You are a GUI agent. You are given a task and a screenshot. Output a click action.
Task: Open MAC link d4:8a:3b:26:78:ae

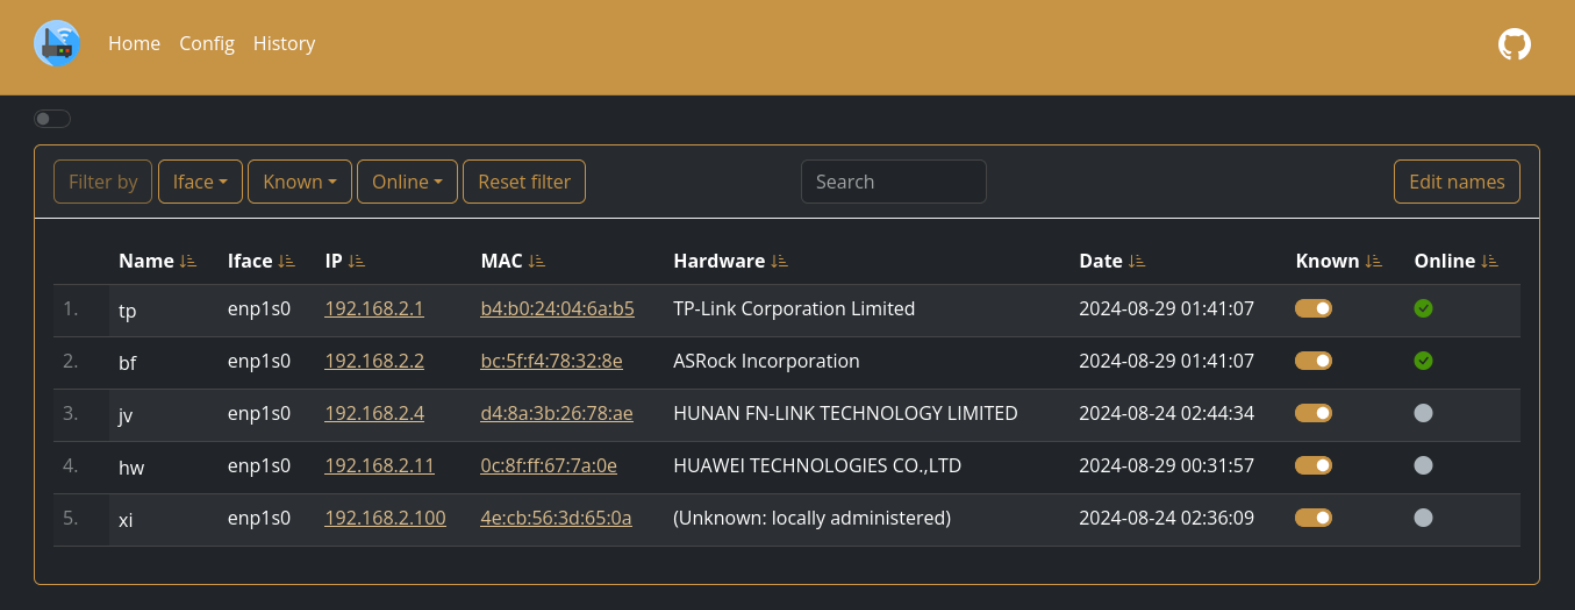tap(556, 413)
